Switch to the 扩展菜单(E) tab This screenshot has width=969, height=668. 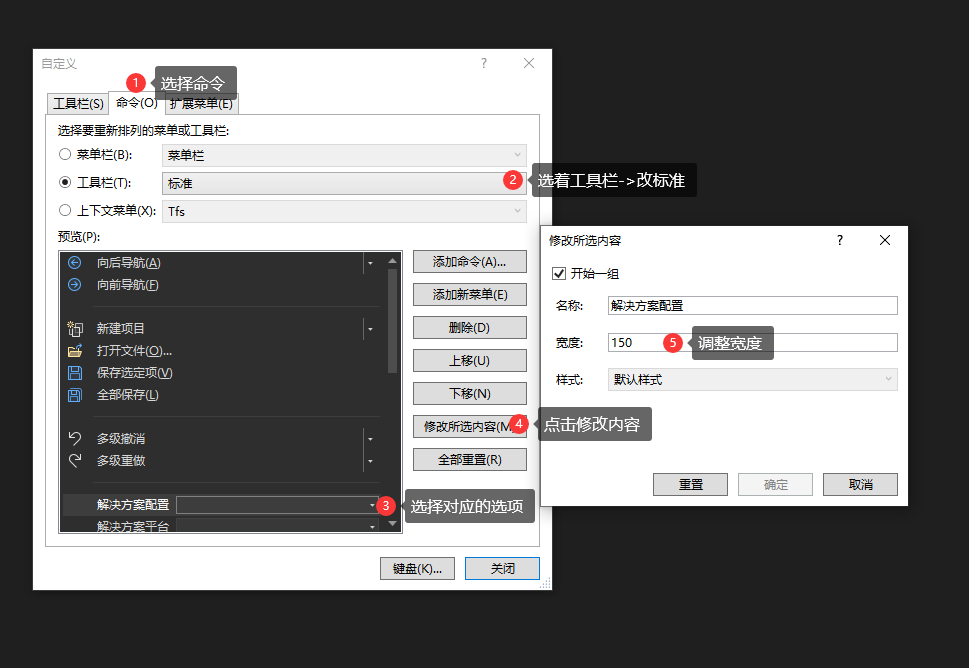201,104
